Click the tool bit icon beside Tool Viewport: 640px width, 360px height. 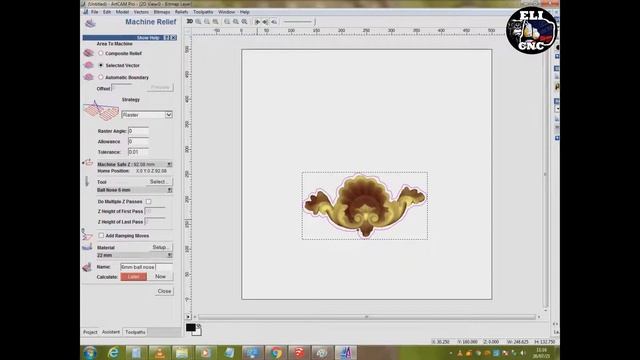coord(87,181)
